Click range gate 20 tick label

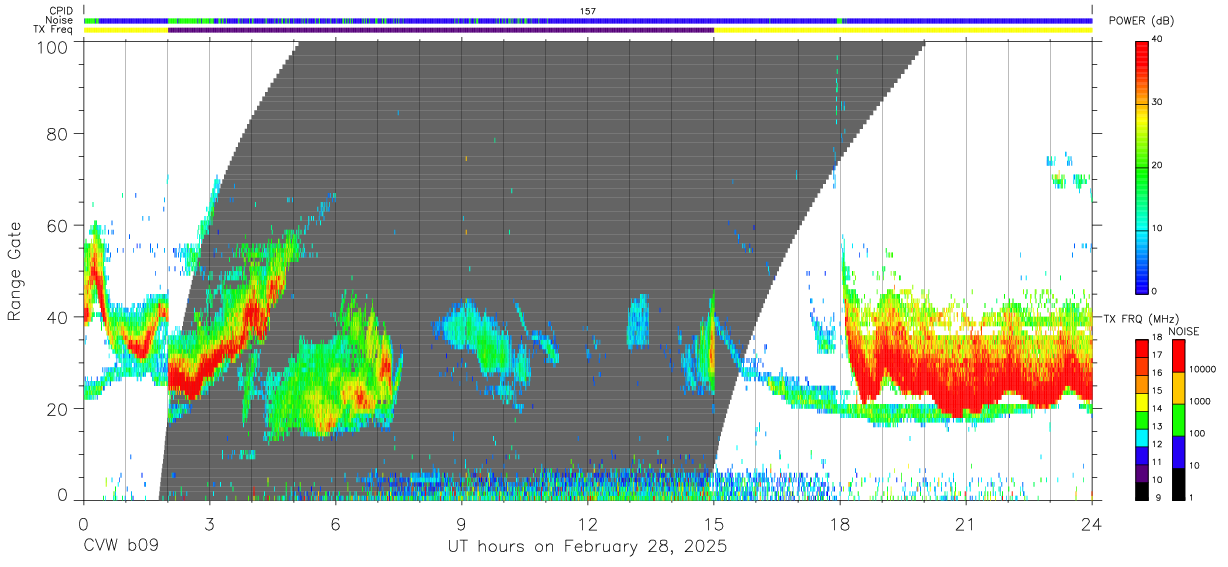pyautogui.click(x=57, y=408)
